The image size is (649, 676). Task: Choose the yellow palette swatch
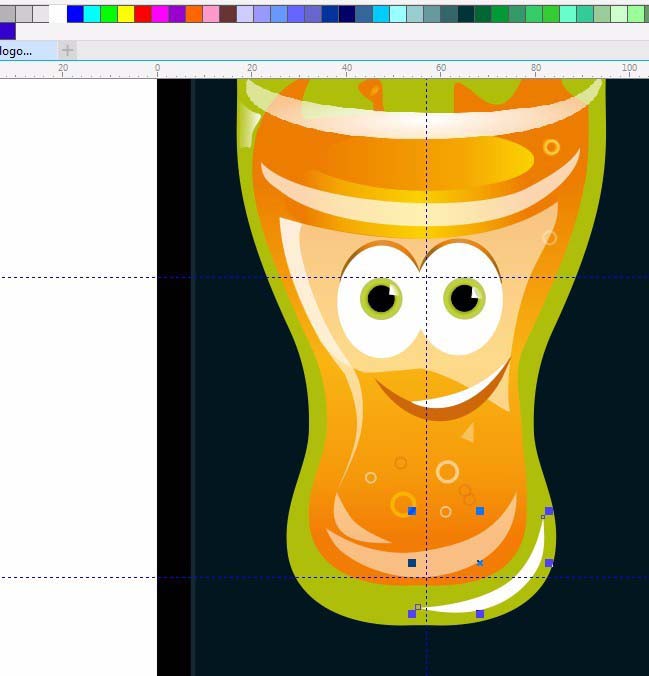pyautogui.click(x=126, y=14)
